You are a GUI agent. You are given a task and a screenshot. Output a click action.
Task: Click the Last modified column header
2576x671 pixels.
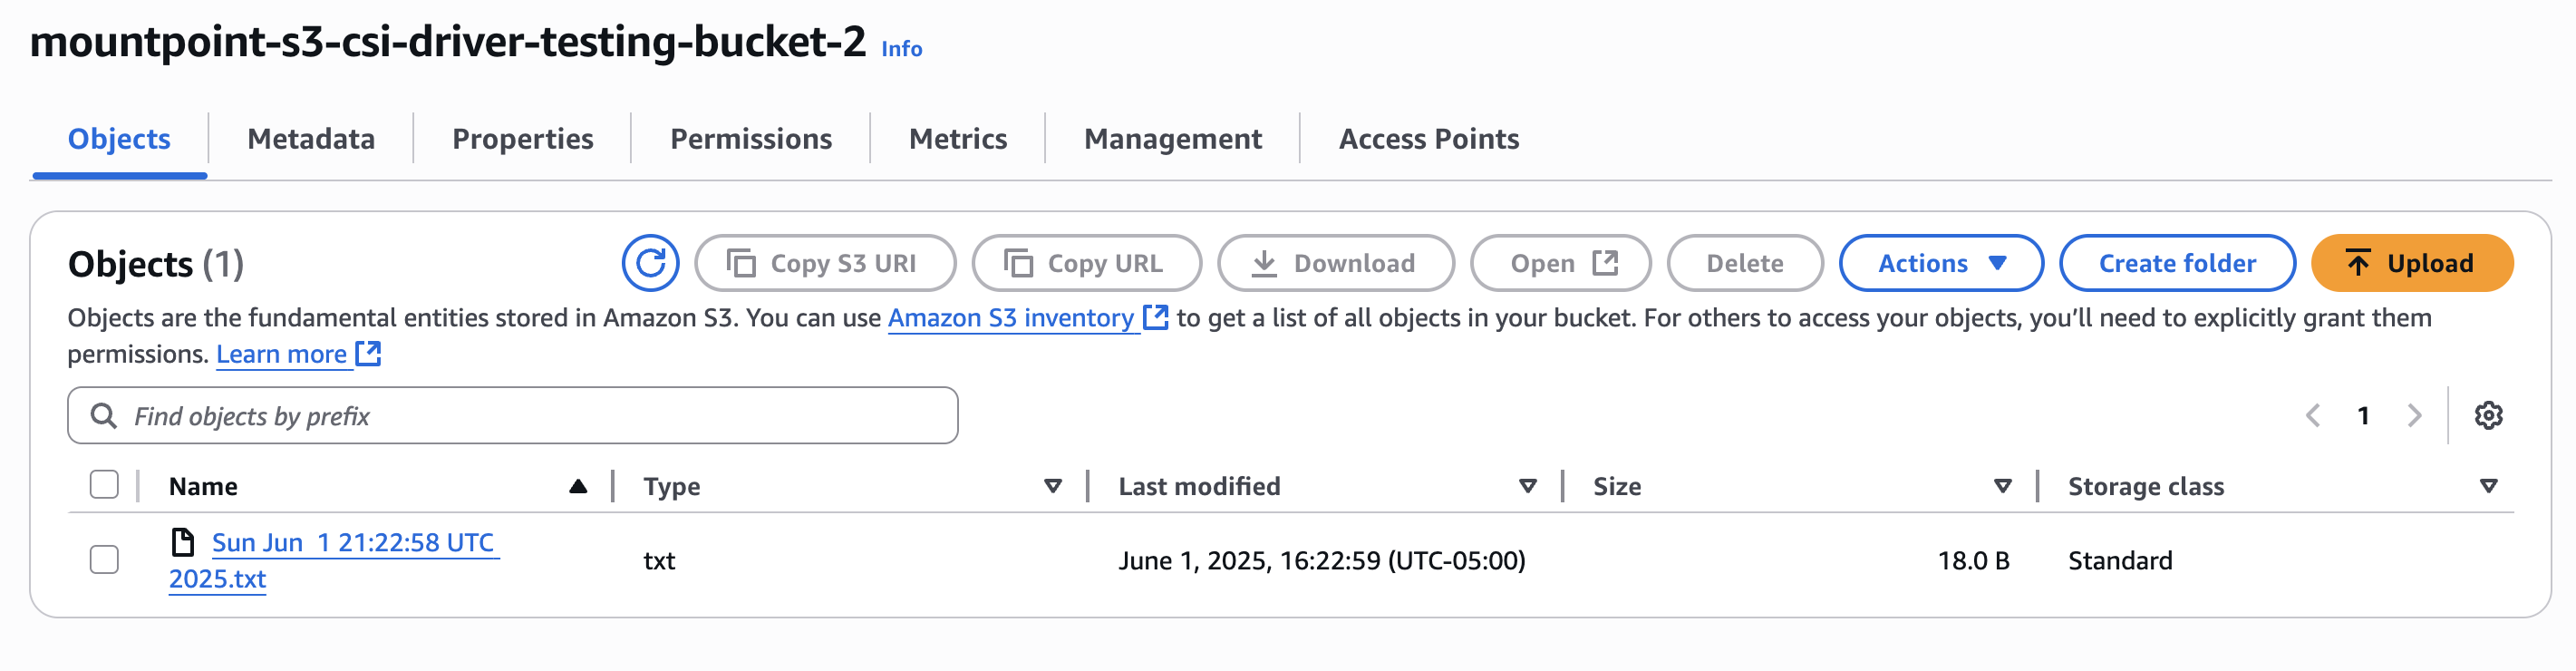(1199, 486)
